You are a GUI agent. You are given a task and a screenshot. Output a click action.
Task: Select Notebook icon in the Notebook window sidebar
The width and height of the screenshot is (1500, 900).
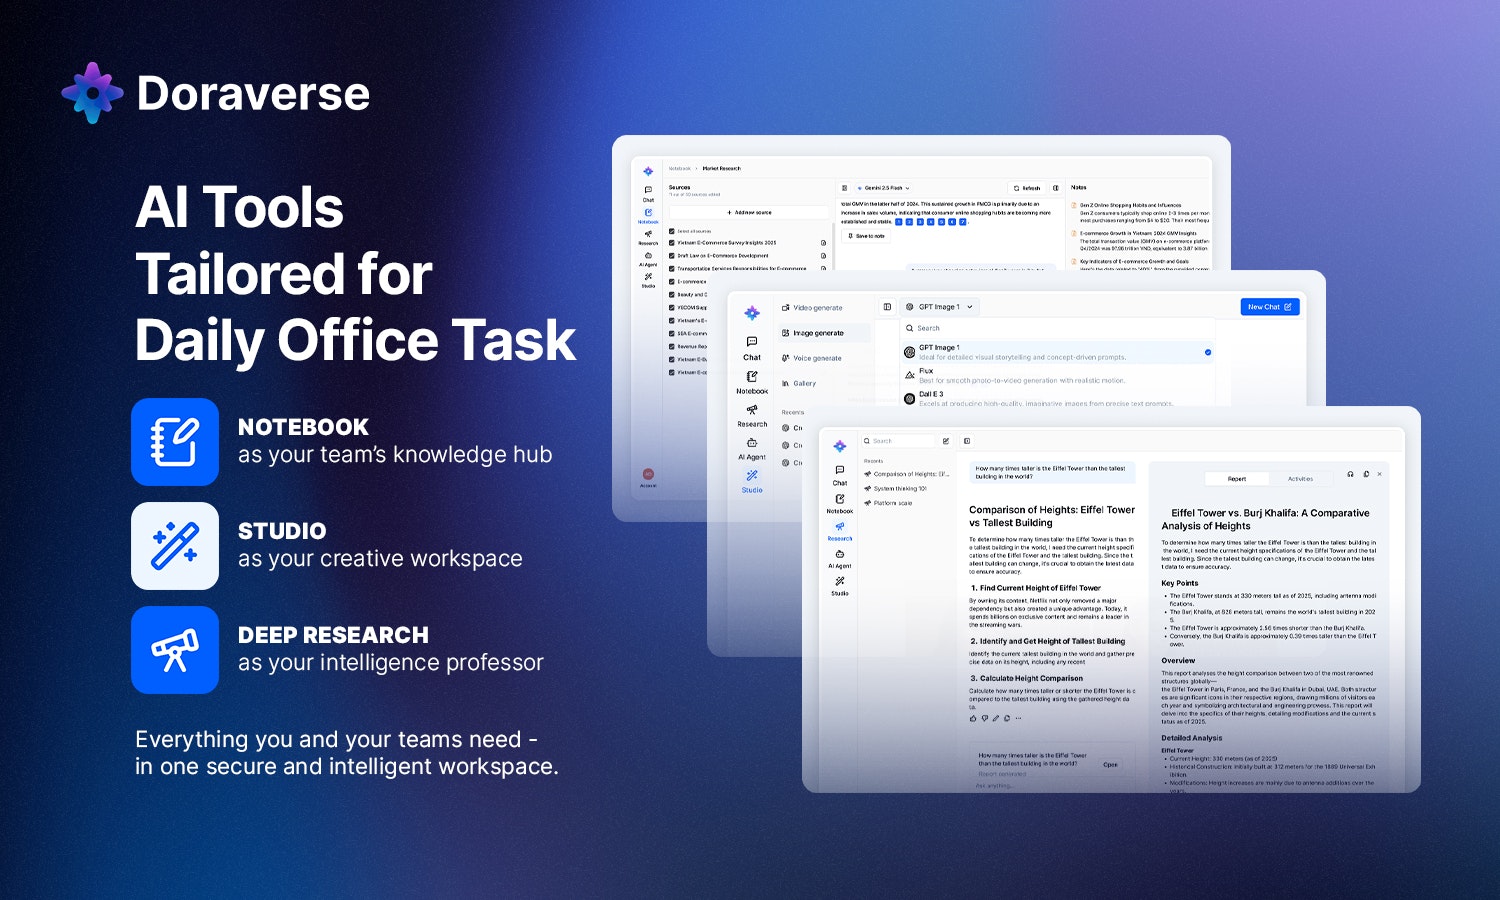(648, 213)
